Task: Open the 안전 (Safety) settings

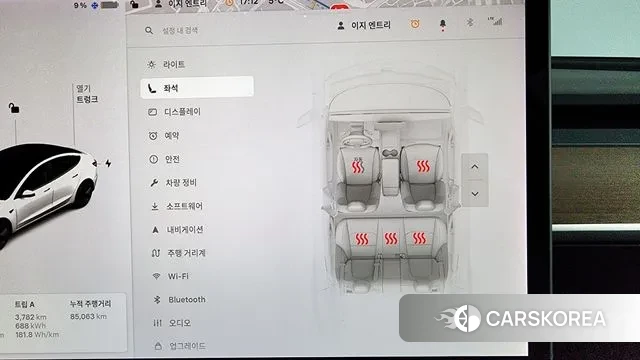Action: 164,159
